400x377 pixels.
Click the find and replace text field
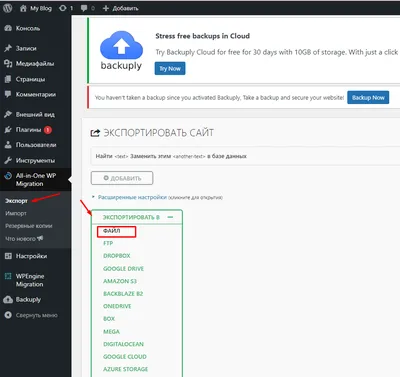pyautogui.click(x=245, y=156)
